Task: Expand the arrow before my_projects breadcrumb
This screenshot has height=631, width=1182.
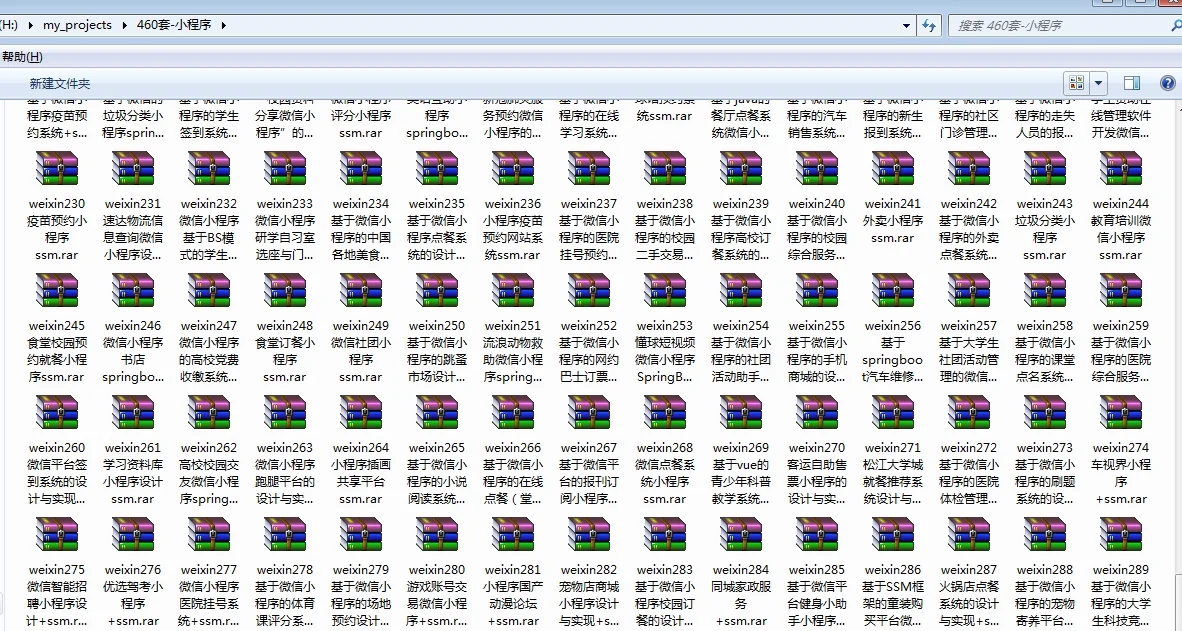Action: pyautogui.click(x=30, y=25)
